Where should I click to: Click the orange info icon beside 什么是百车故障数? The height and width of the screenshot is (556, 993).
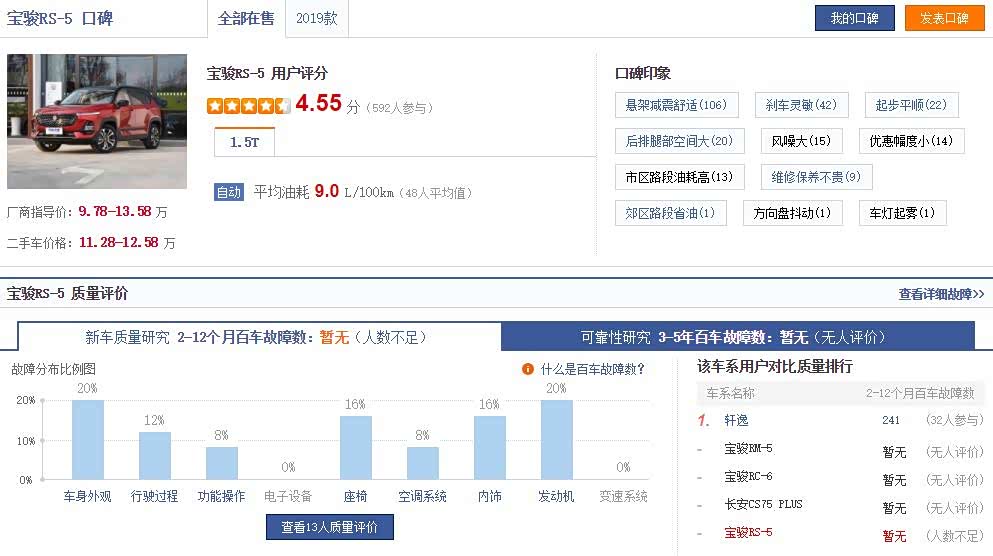coord(528,369)
